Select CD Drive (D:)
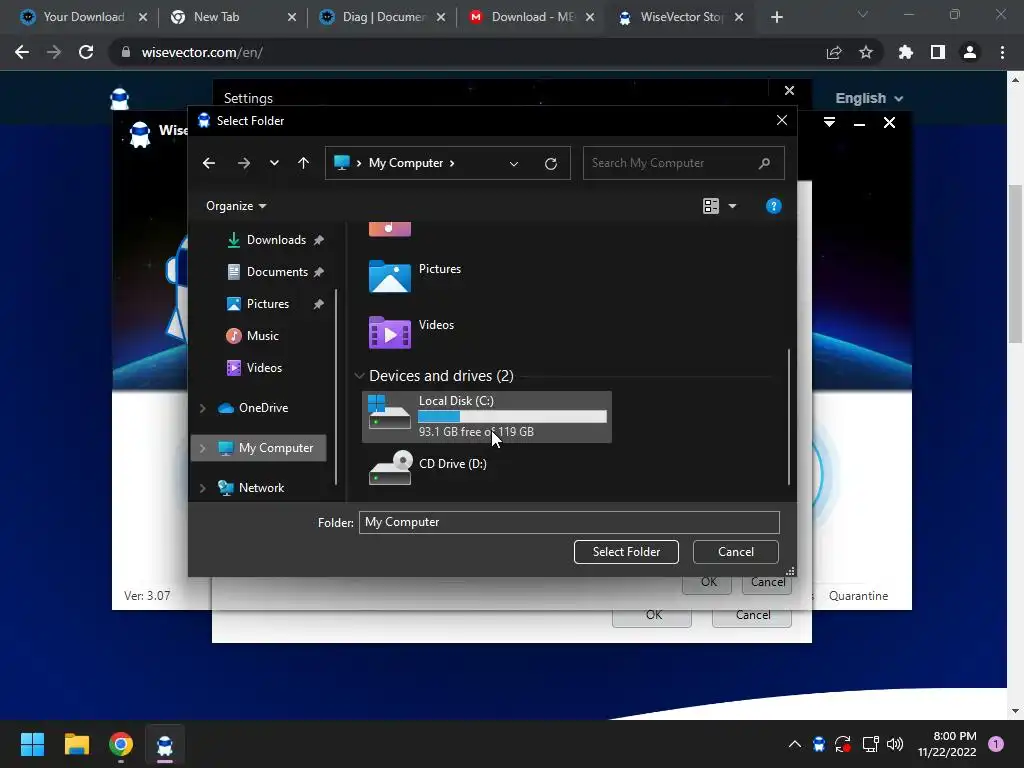The width and height of the screenshot is (1024, 768). tap(428, 468)
